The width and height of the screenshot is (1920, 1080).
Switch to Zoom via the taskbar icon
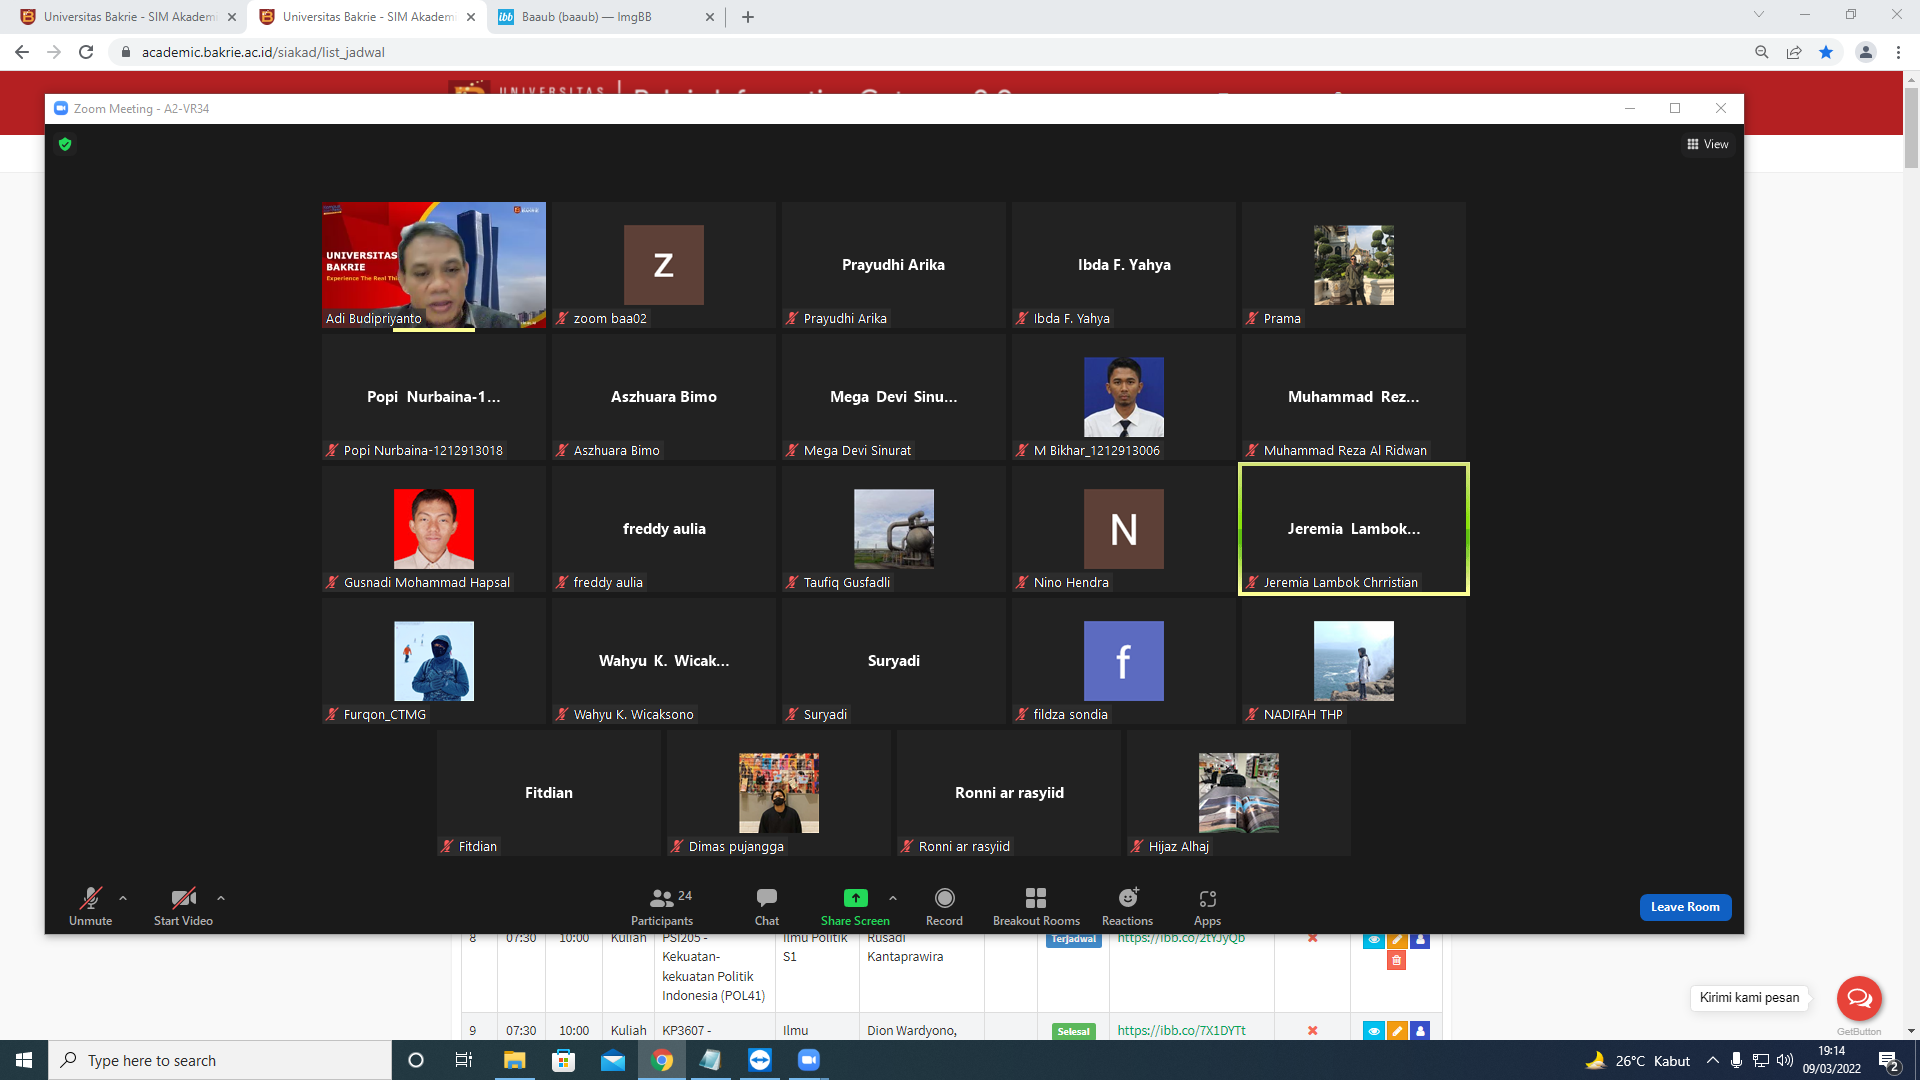(809, 1060)
